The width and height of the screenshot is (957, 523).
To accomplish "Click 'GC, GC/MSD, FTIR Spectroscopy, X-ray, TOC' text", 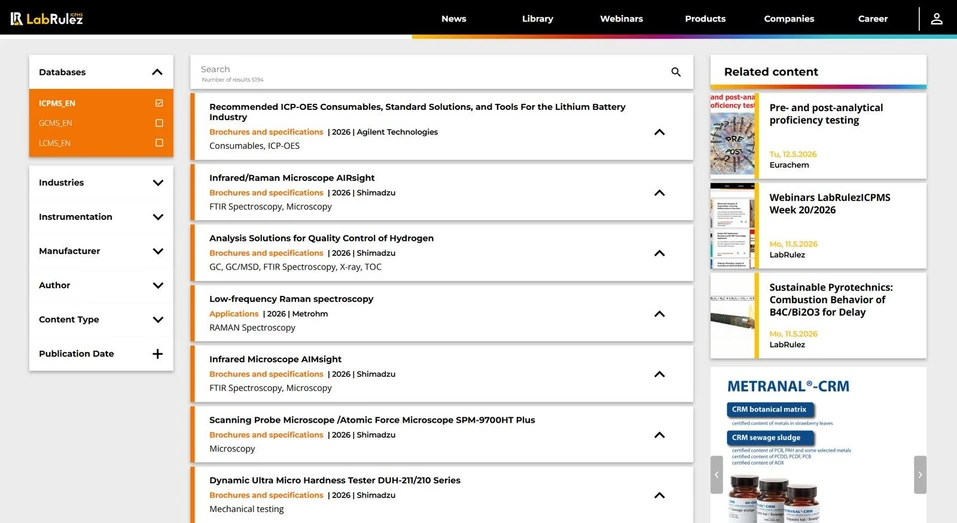I will 295,267.
